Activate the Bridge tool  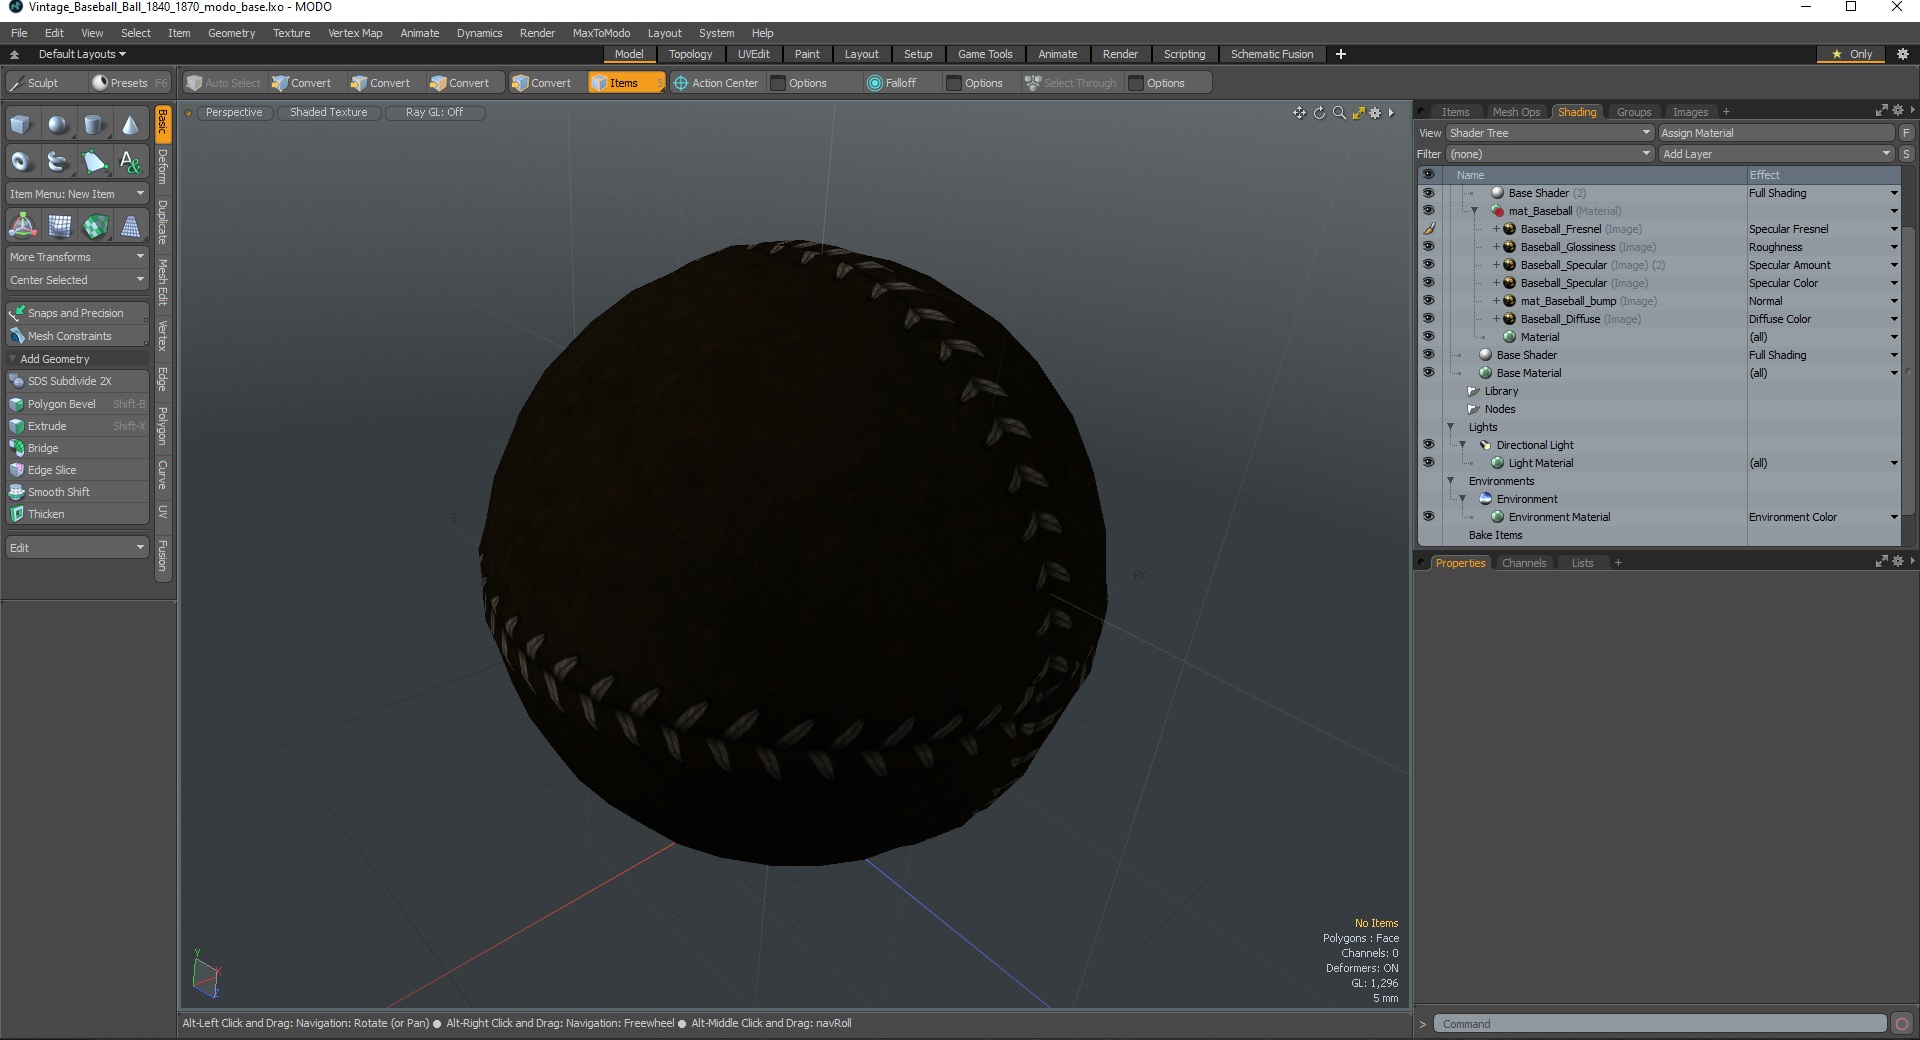click(x=77, y=448)
